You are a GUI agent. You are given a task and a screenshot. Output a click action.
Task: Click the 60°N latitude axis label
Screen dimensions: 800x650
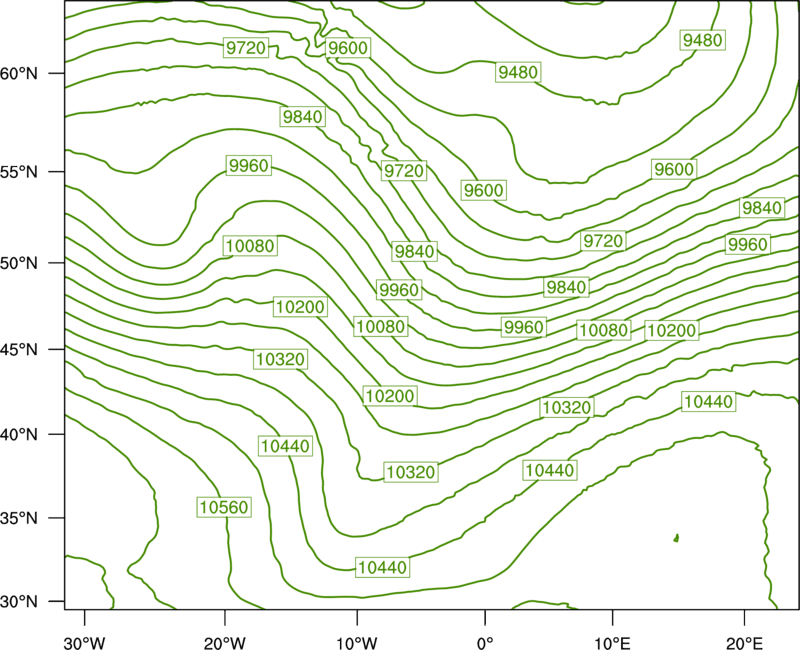click(19, 74)
